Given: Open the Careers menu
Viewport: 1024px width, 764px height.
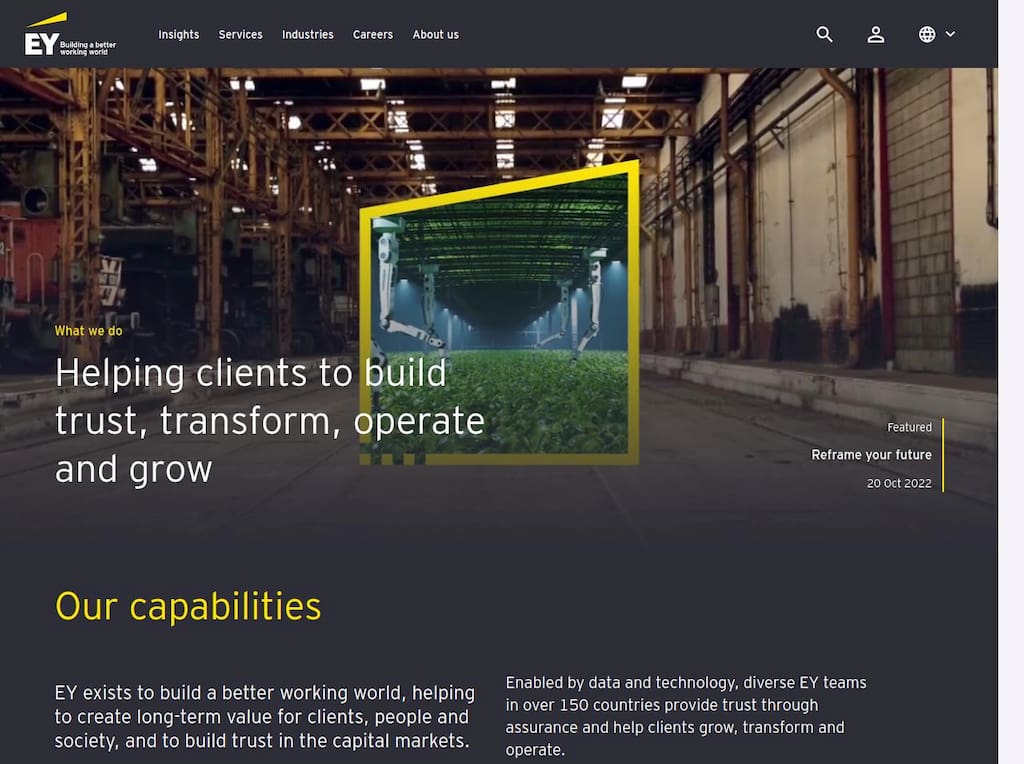Looking at the screenshot, I should pos(372,34).
